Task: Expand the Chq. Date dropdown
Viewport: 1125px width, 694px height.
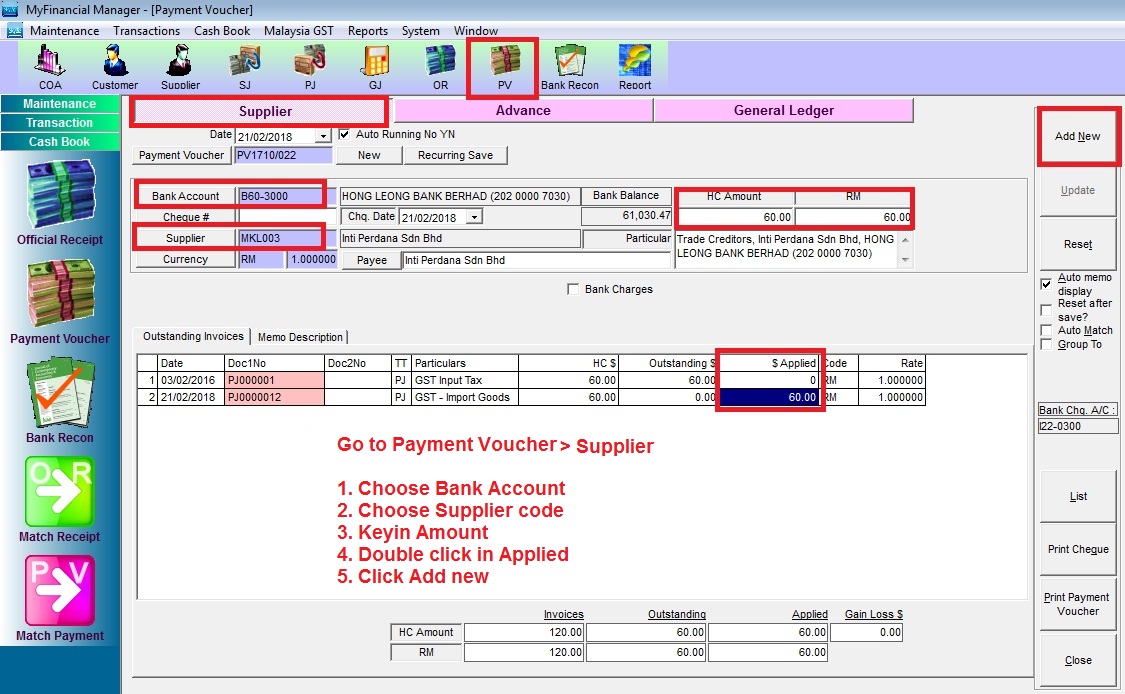Action: [x=474, y=217]
